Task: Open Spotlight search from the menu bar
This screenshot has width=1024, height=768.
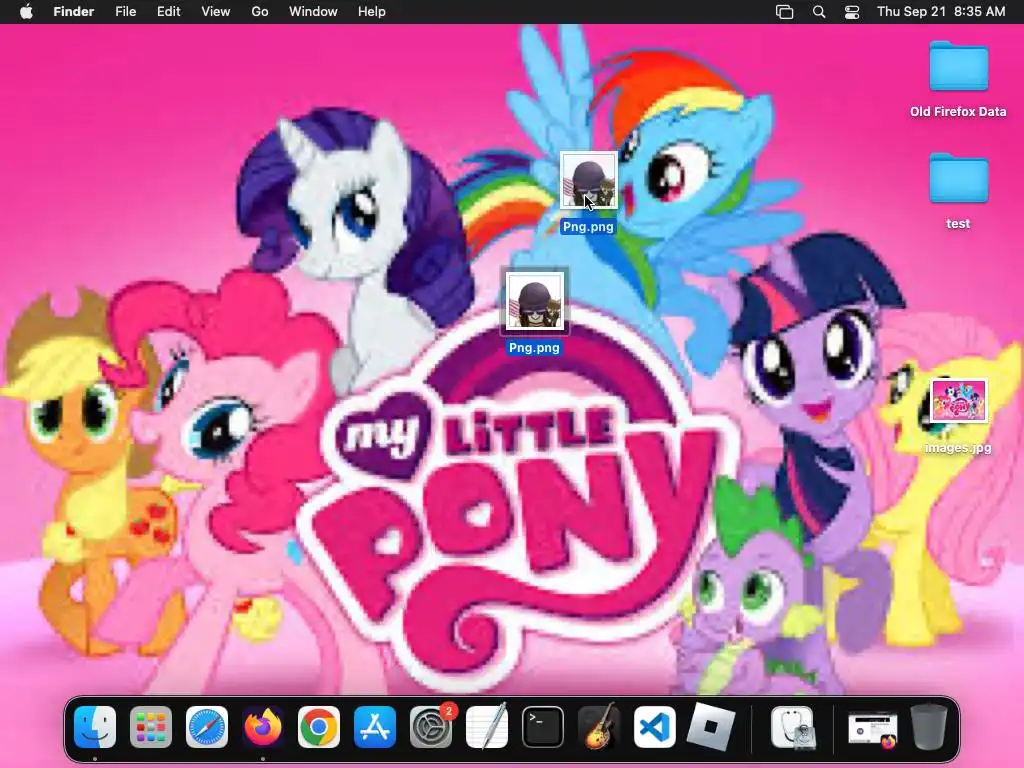Action: [x=819, y=12]
